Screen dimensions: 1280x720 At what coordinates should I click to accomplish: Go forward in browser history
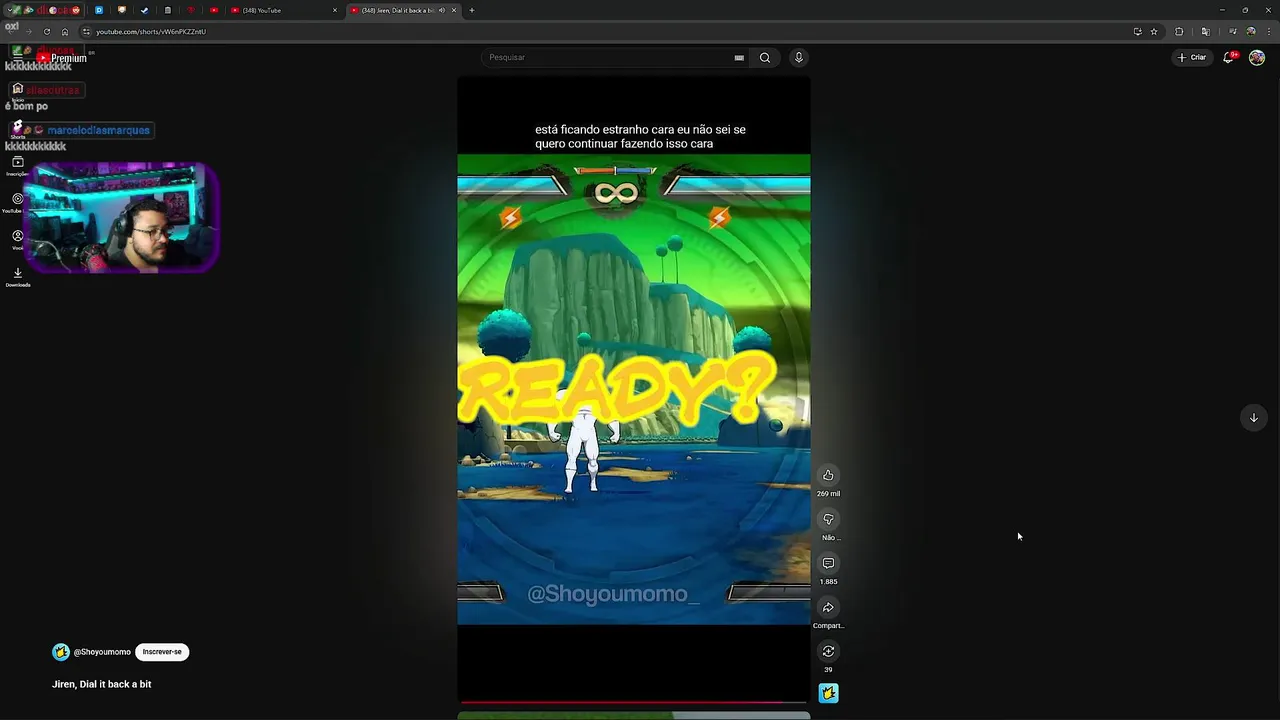point(28,31)
